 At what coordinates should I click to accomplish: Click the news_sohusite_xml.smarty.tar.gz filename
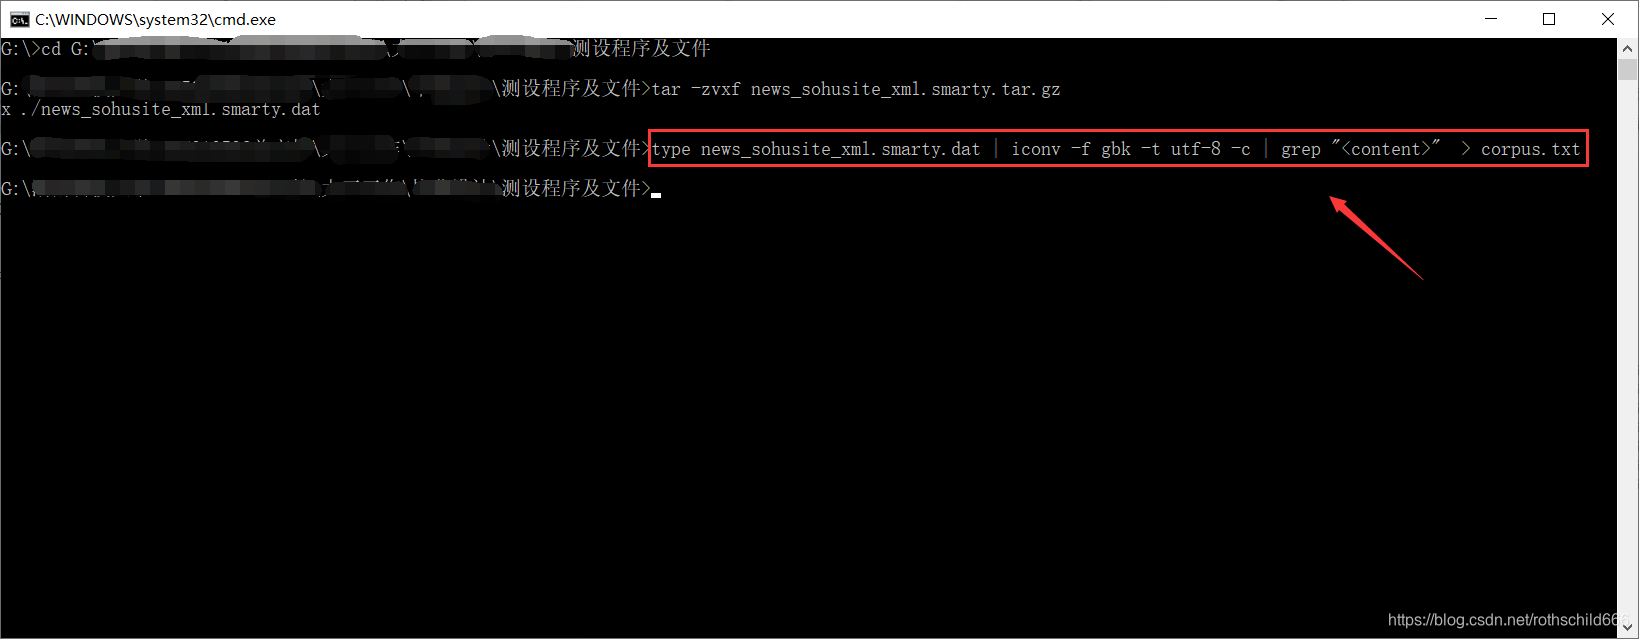tap(906, 89)
